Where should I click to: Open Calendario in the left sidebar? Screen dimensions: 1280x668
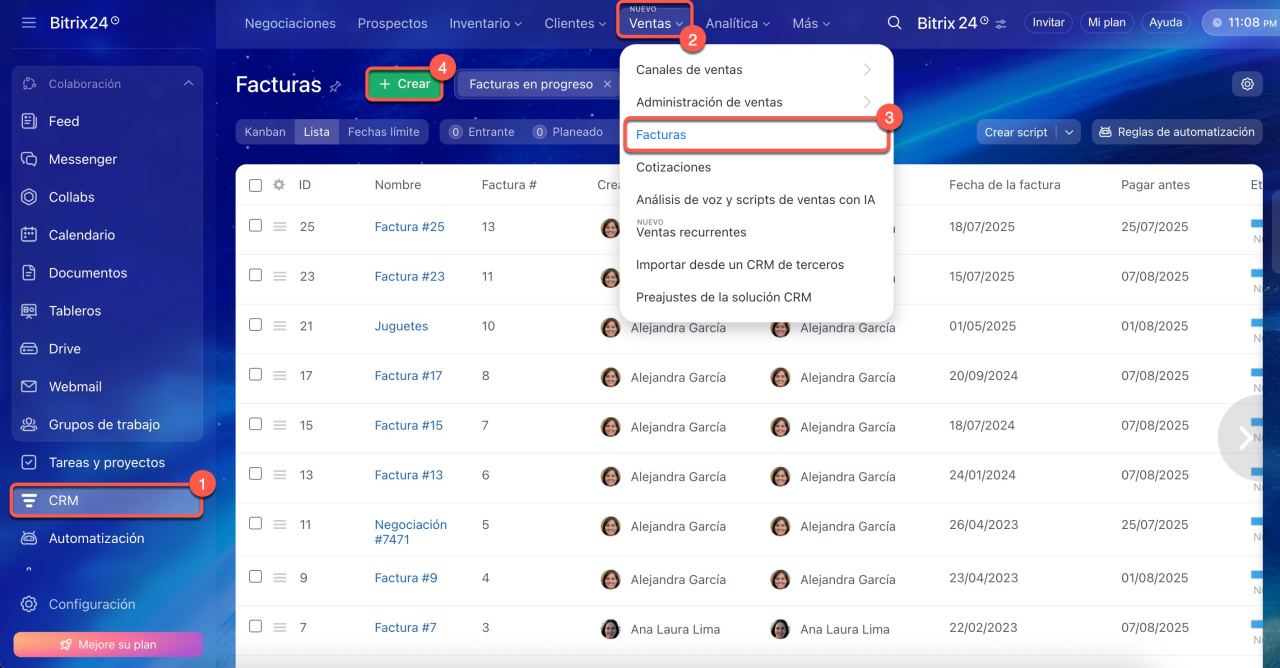click(82, 235)
